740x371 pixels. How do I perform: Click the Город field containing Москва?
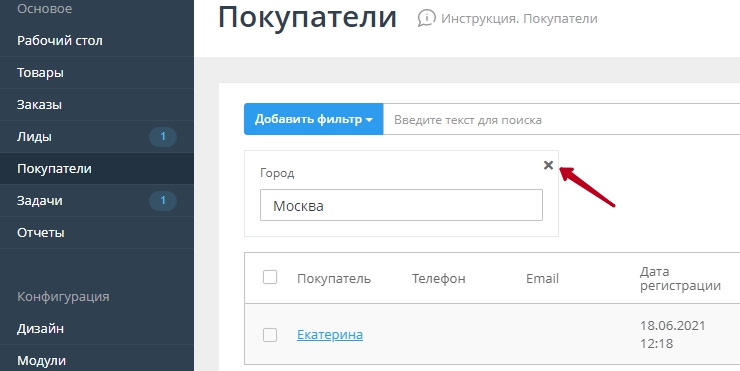(401, 205)
